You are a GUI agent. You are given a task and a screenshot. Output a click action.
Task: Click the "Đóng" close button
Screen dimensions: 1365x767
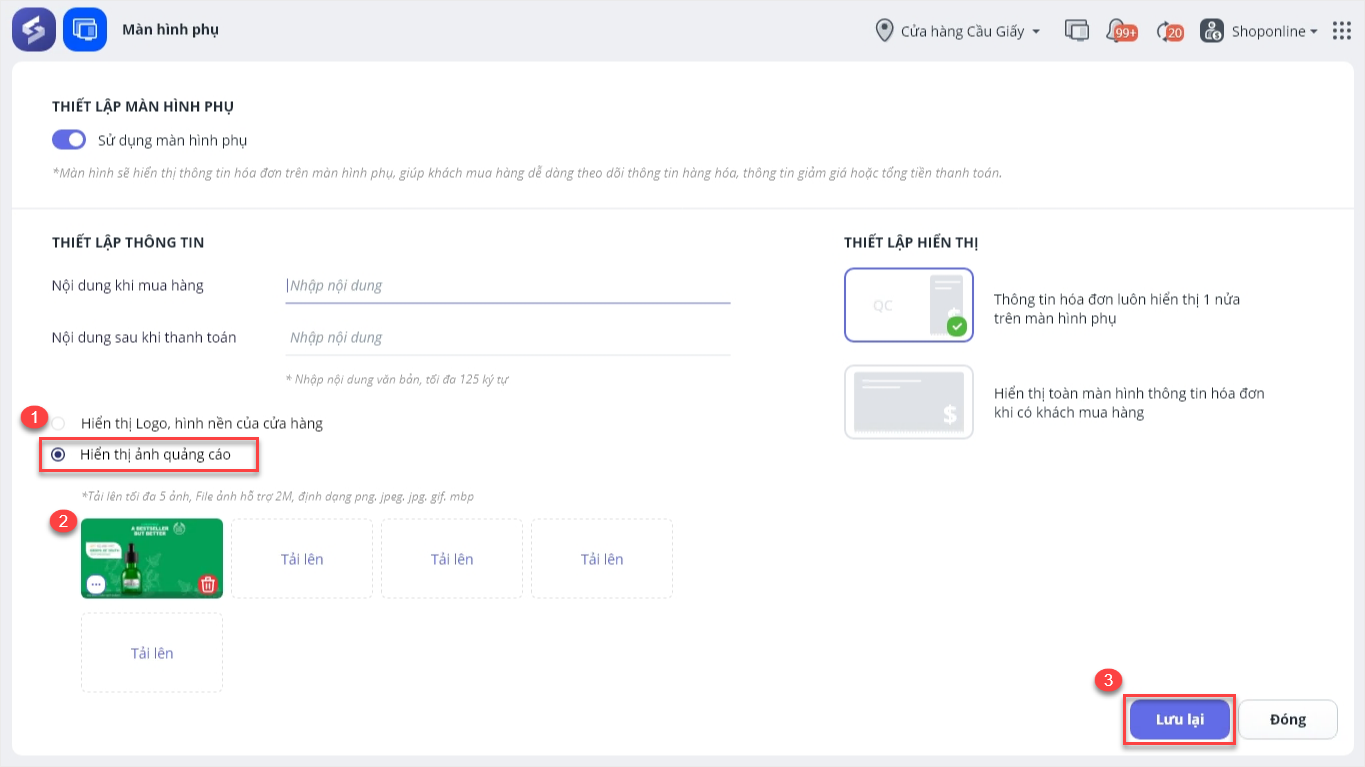pyautogui.click(x=1287, y=719)
